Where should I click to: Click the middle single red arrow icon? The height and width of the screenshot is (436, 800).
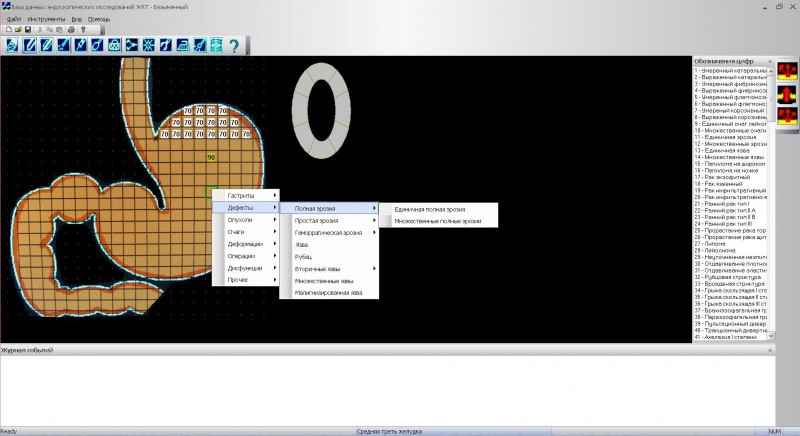click(x=787, y=94)
